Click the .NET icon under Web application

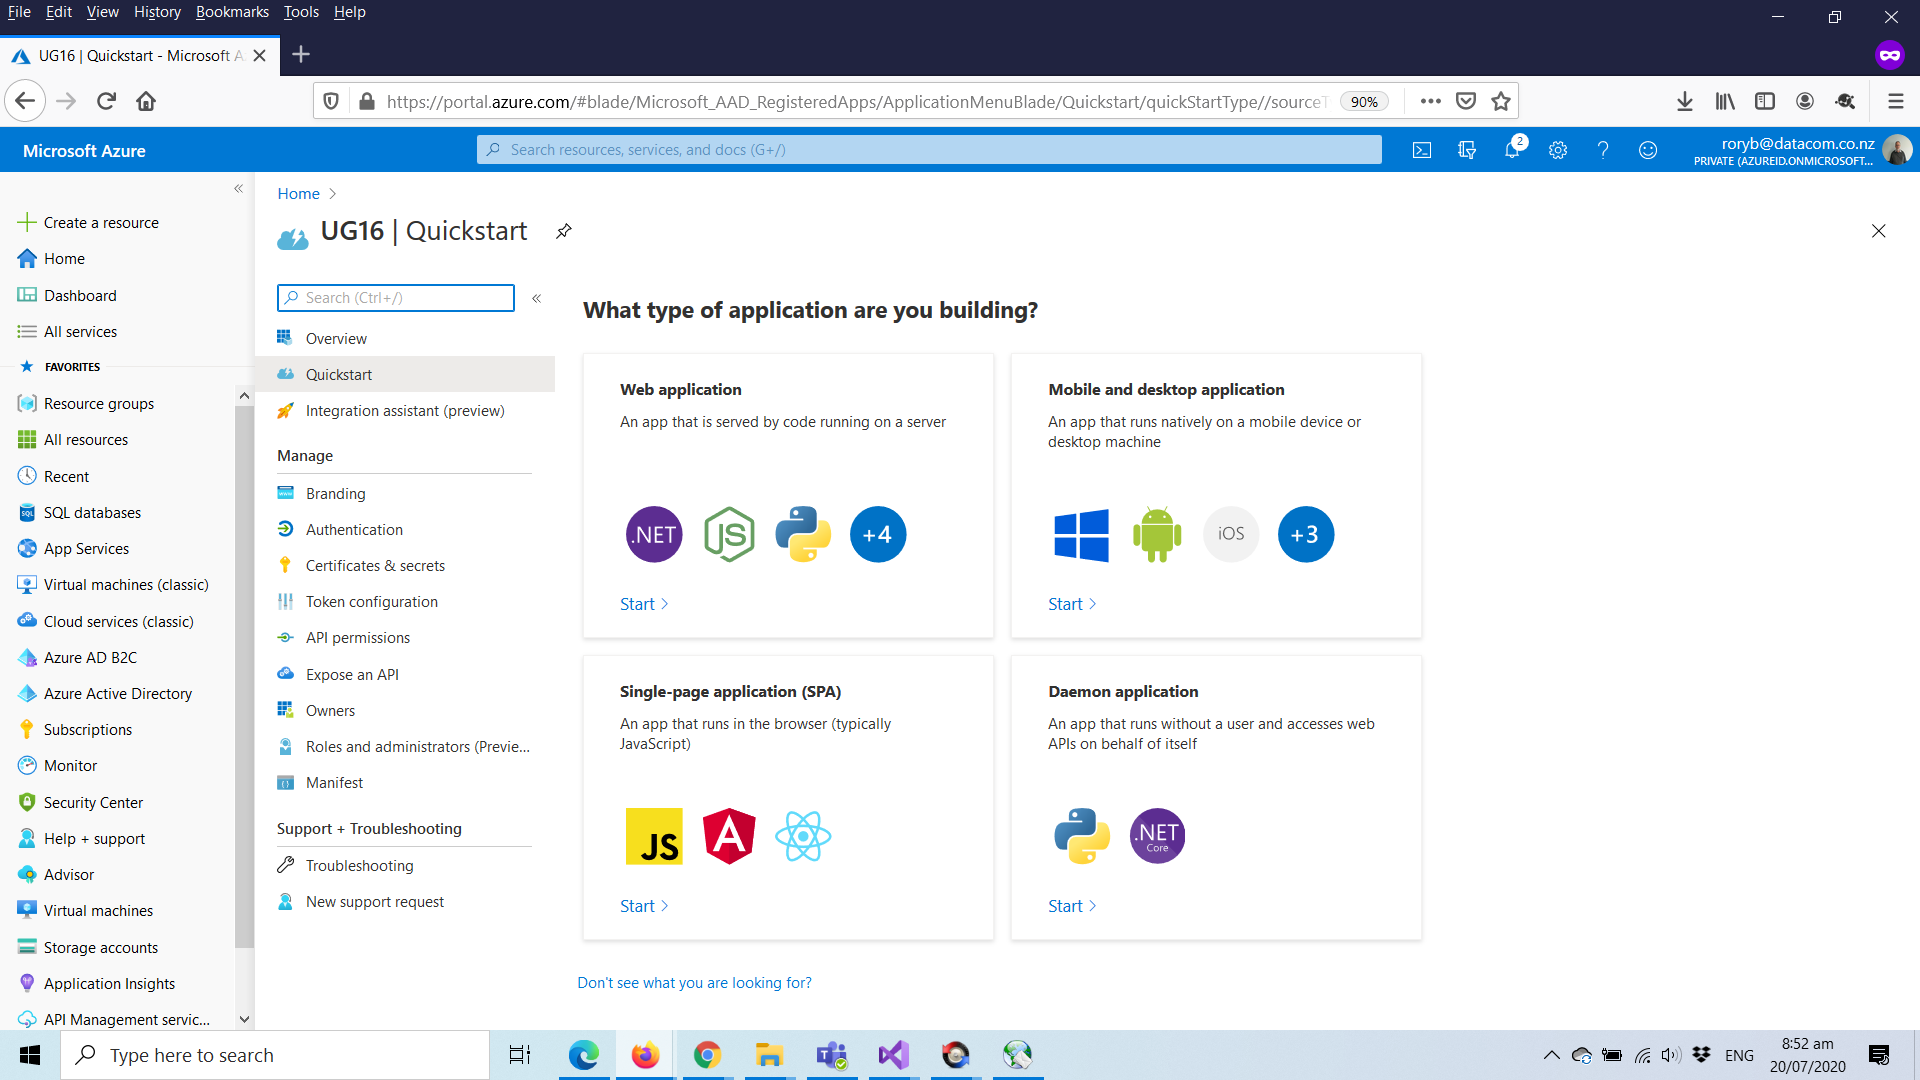(x=653, y=534)
